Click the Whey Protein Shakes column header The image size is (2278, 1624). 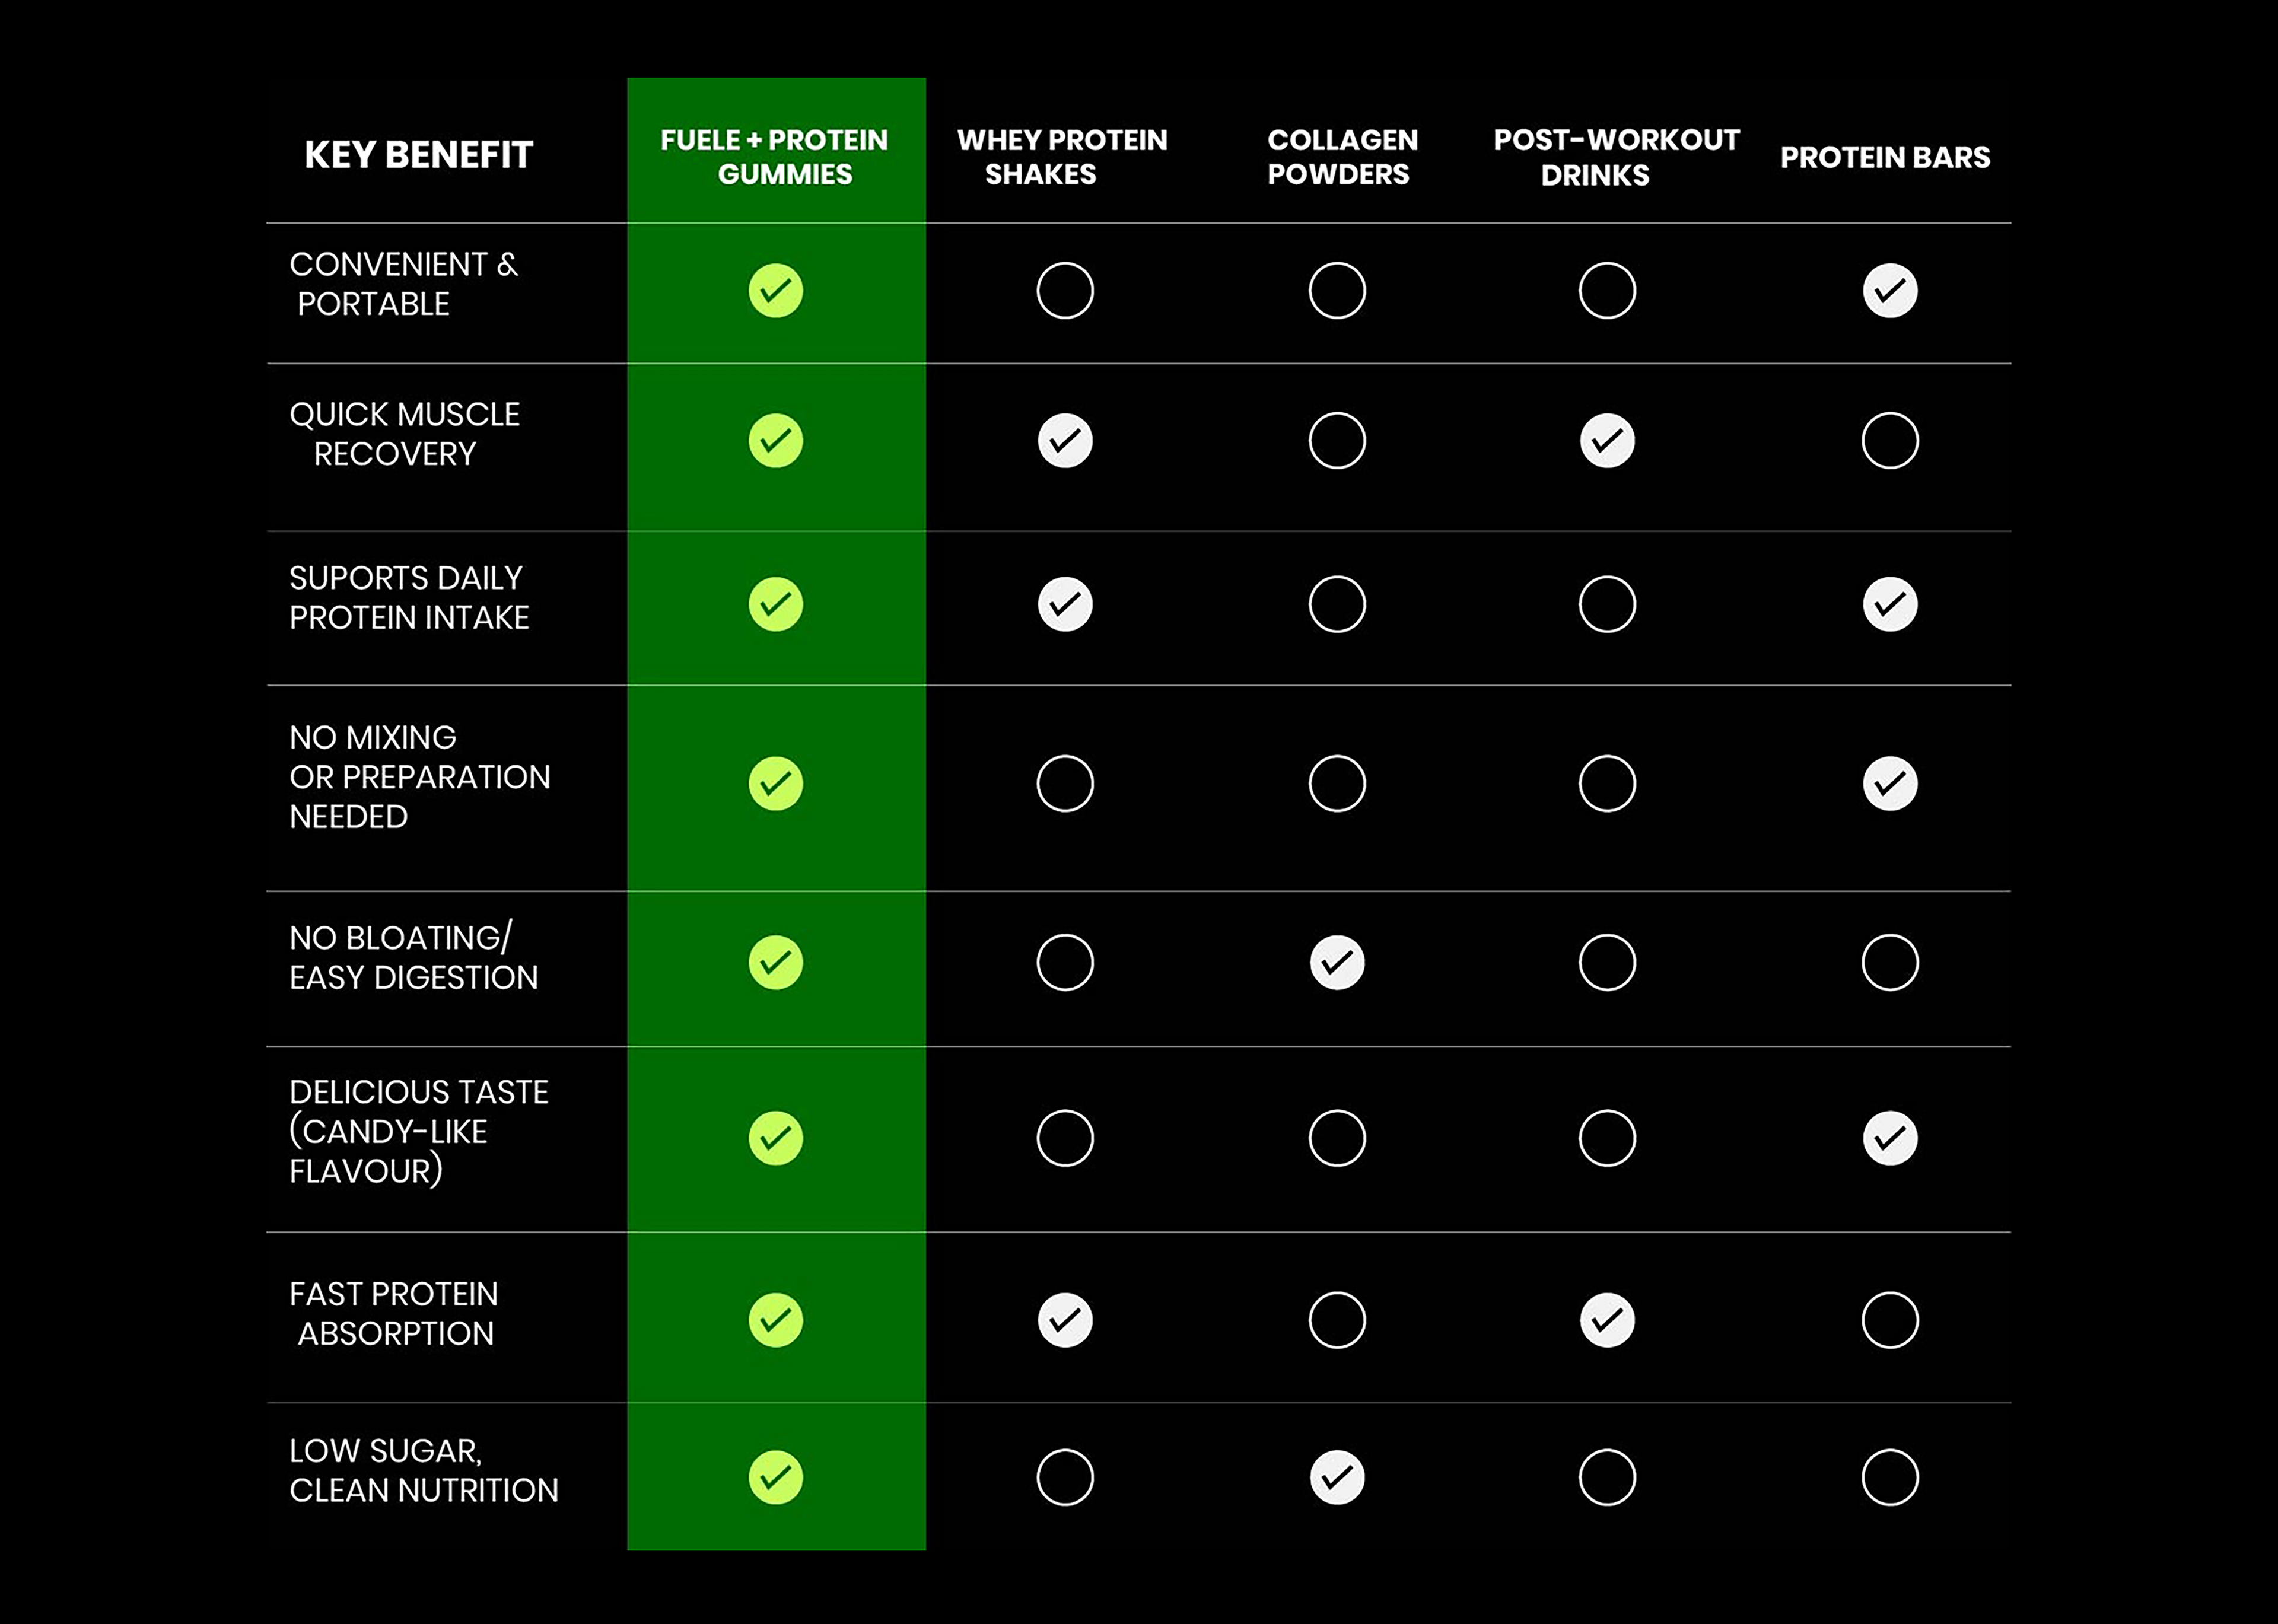[1061, 157]
